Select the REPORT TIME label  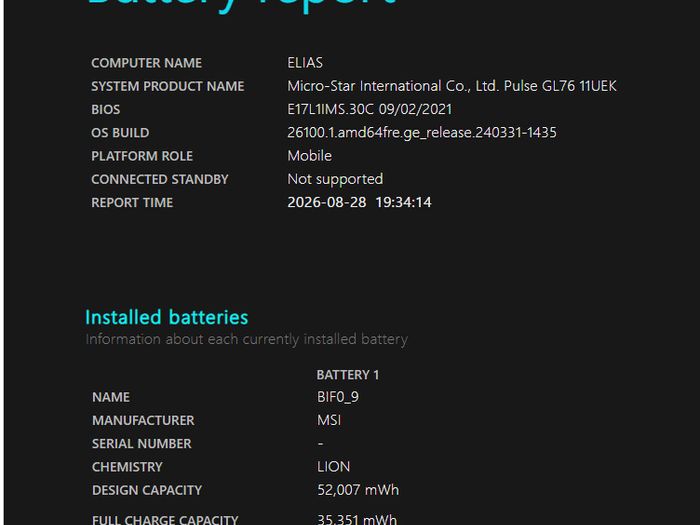click(132, 202)
